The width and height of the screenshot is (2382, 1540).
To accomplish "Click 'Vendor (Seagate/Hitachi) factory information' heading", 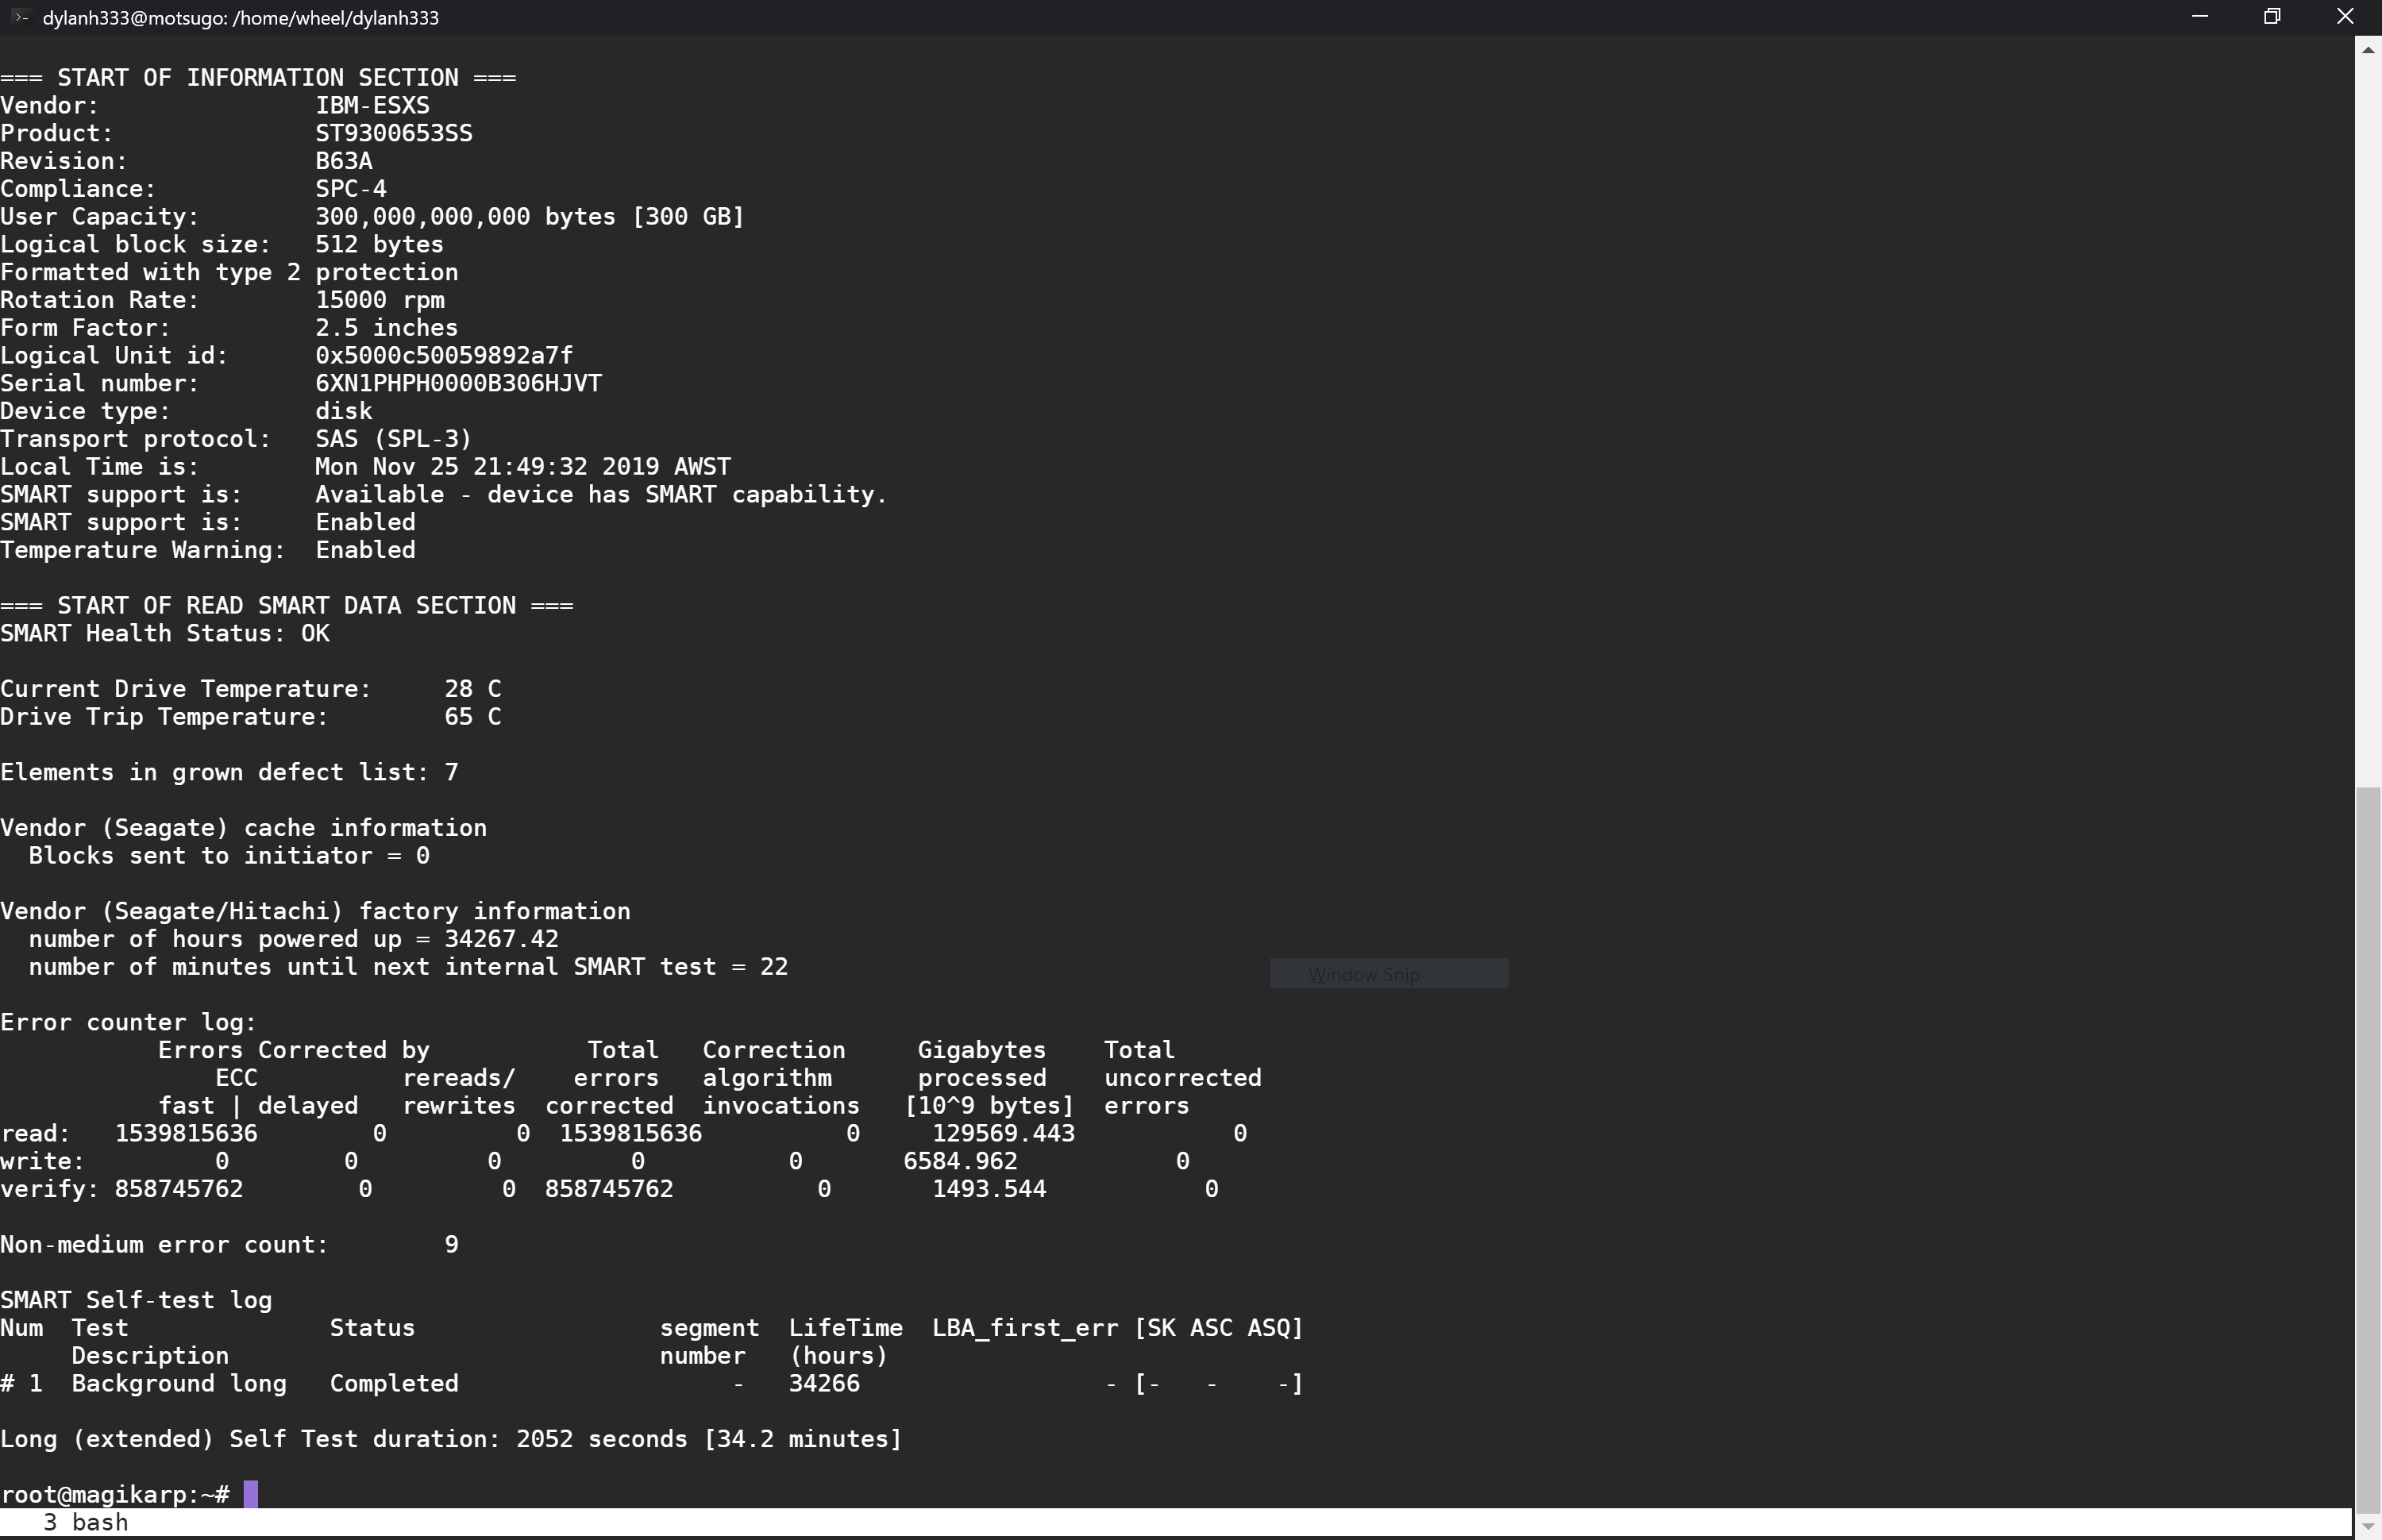I will (315, 911).
